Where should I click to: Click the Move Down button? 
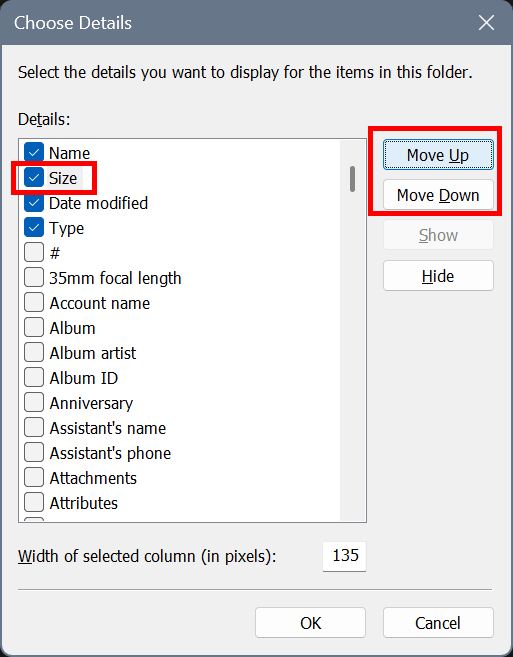tap(438, 195)
